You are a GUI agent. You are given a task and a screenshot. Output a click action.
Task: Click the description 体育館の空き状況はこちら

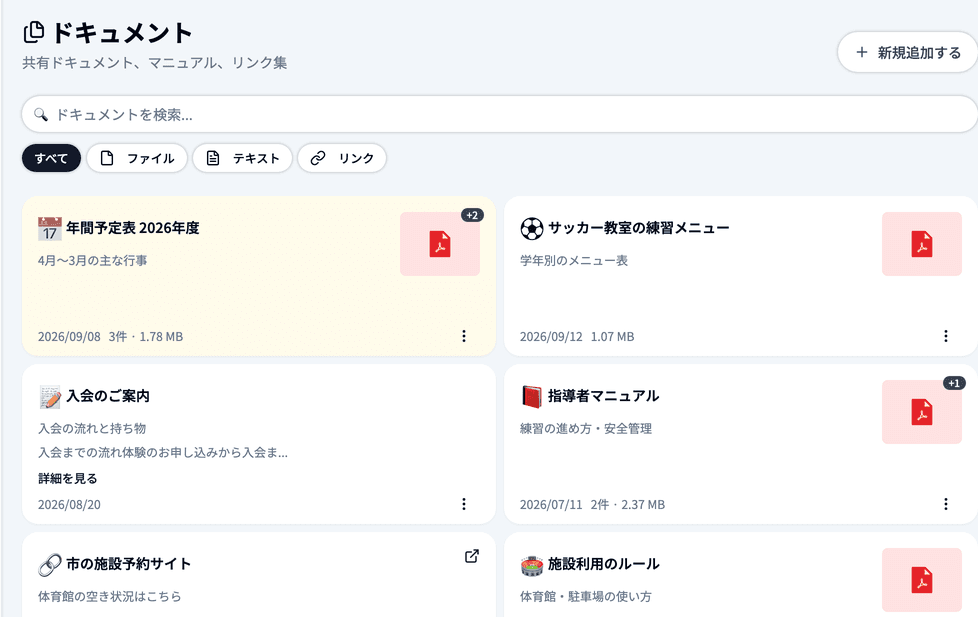pyautogui.click(x=110, y=596)
